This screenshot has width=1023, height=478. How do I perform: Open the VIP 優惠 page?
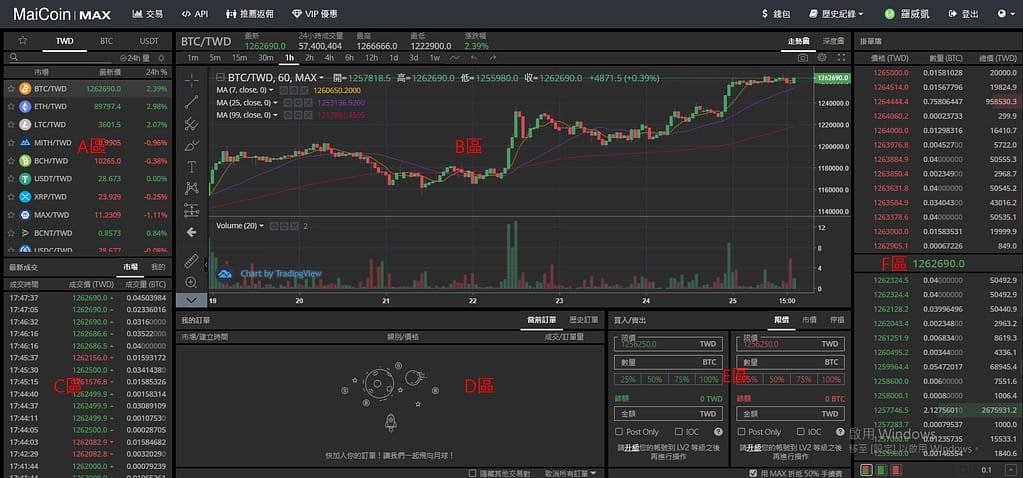(315, 14)
